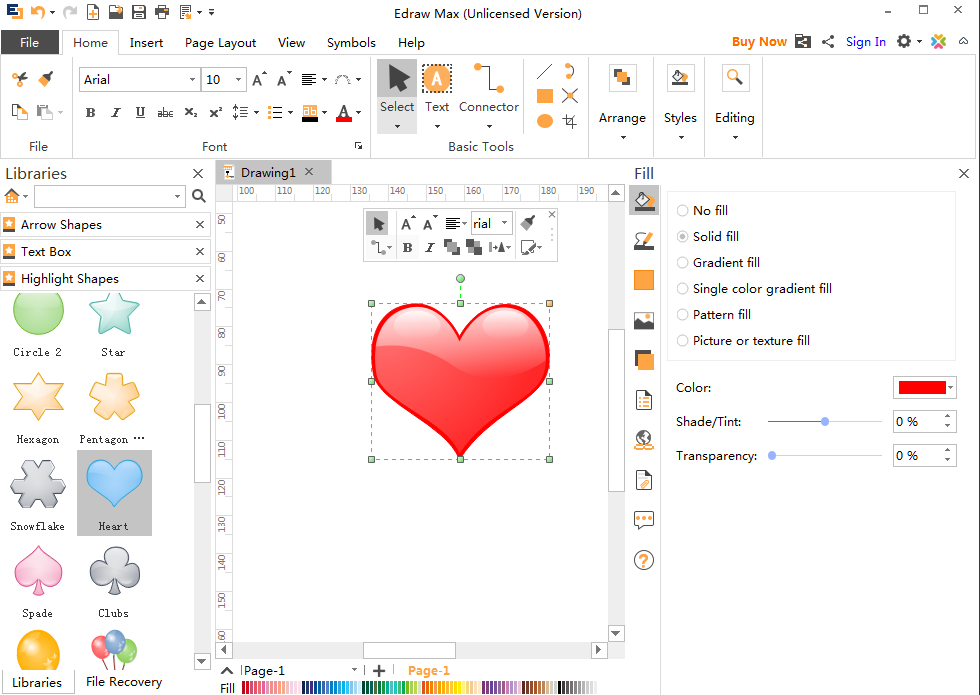This screenshot has width=980, height=695.
Task: Click the Buy Now link
Action: [x=759, y=42]
